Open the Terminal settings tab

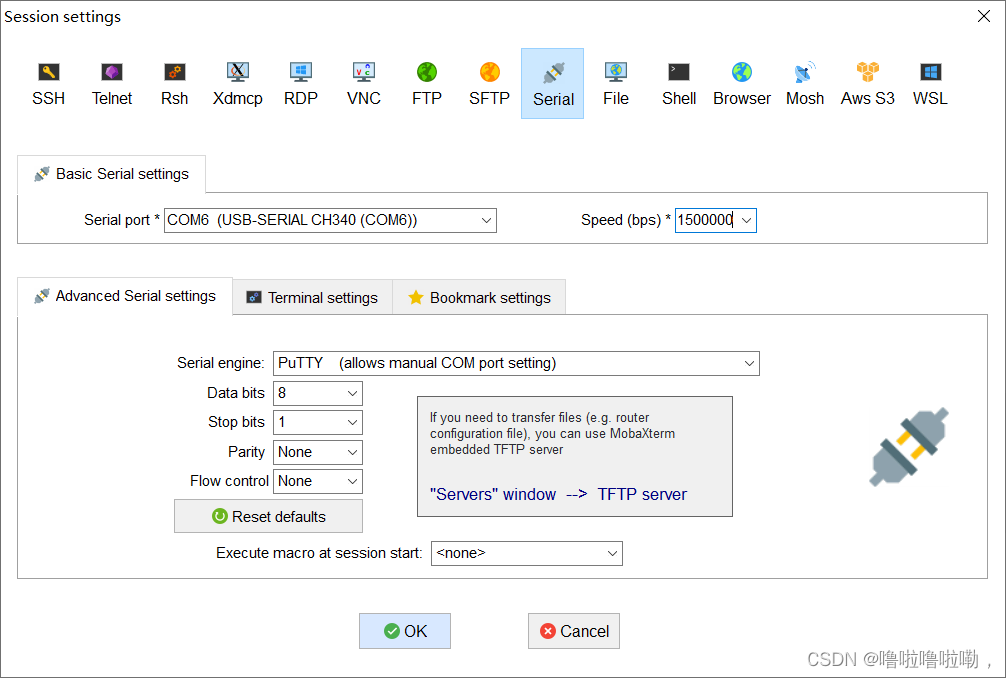(x=312, y=298)
